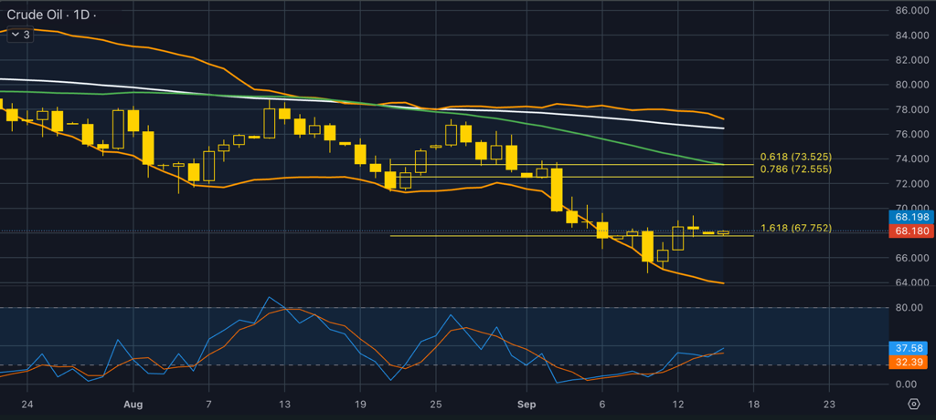This screenshot has width=936, height=420.
Task: Click the red 68.180 price label
Action: 912,231
